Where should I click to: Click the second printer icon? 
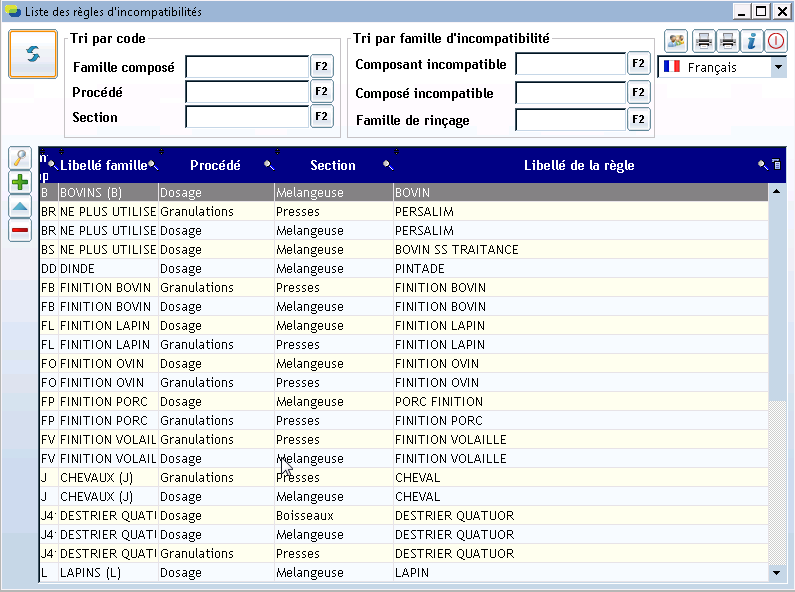[728, 41]
